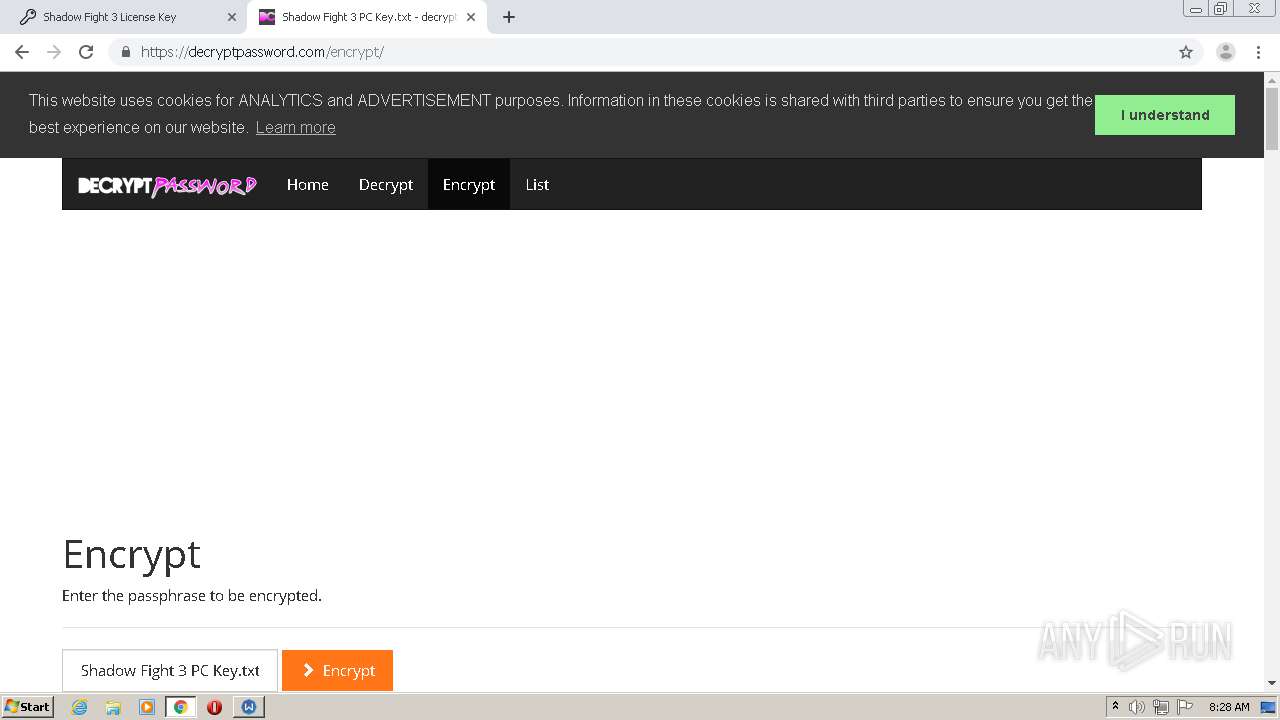Click the taskbar clock 8:28 AM

pyautogui.click(x=1229, y=707)
